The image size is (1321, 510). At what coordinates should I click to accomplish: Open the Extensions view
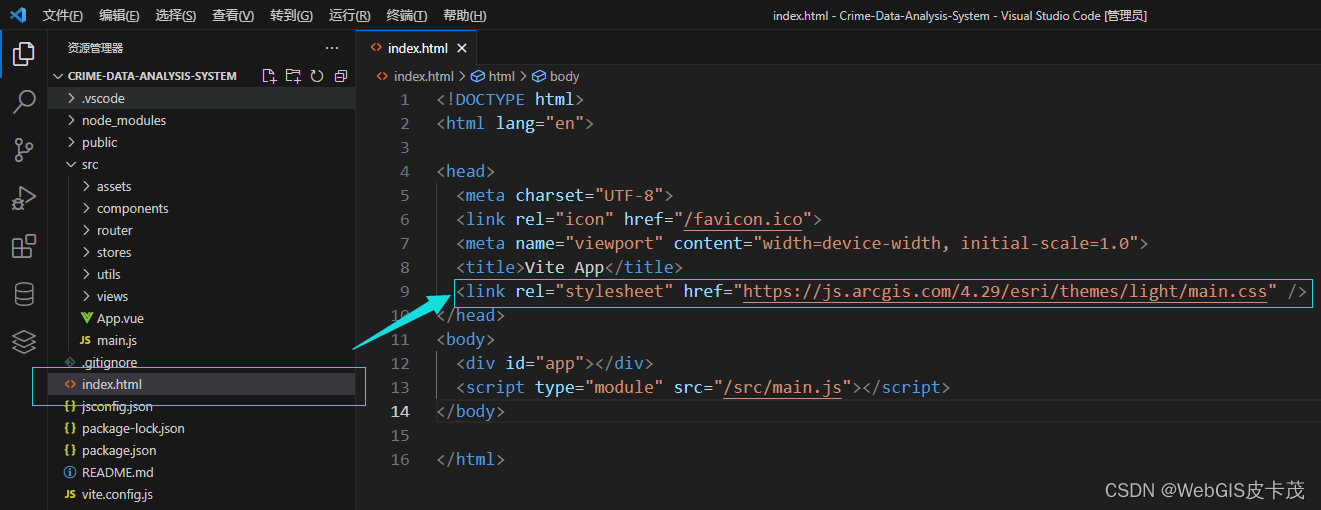click(23, 246)
